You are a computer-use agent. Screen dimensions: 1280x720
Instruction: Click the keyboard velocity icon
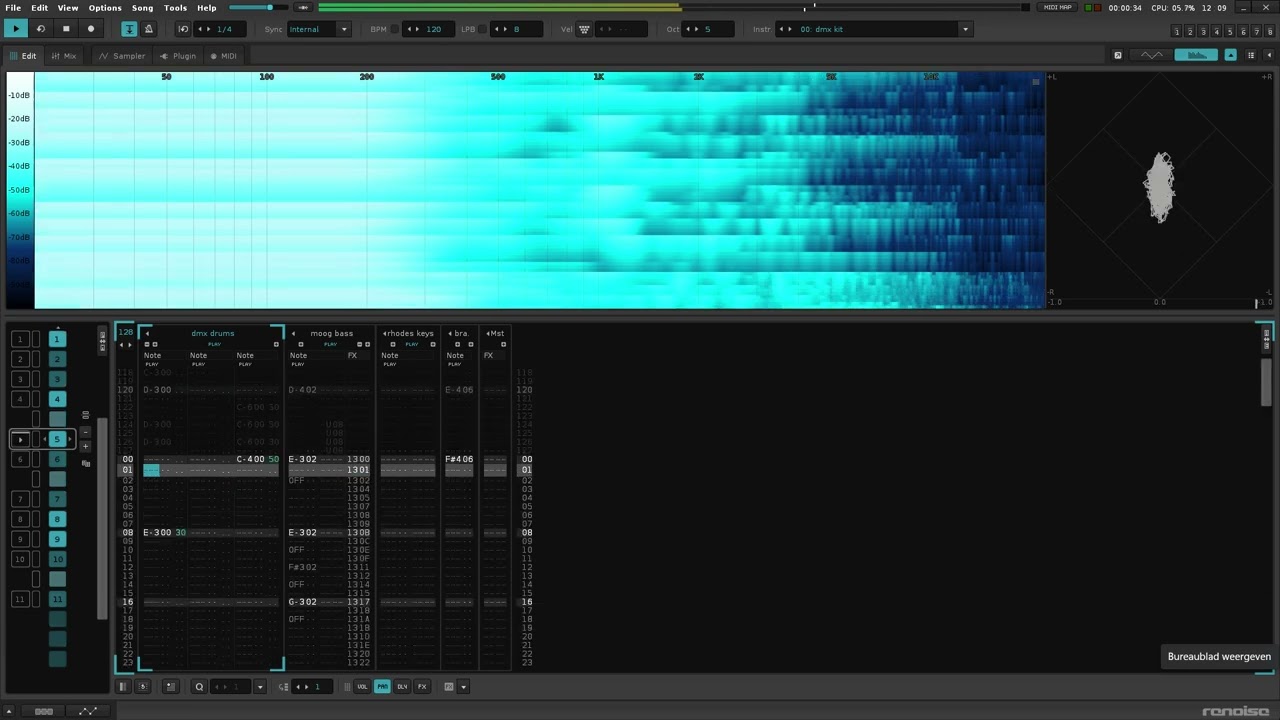[x=585, y=29]
